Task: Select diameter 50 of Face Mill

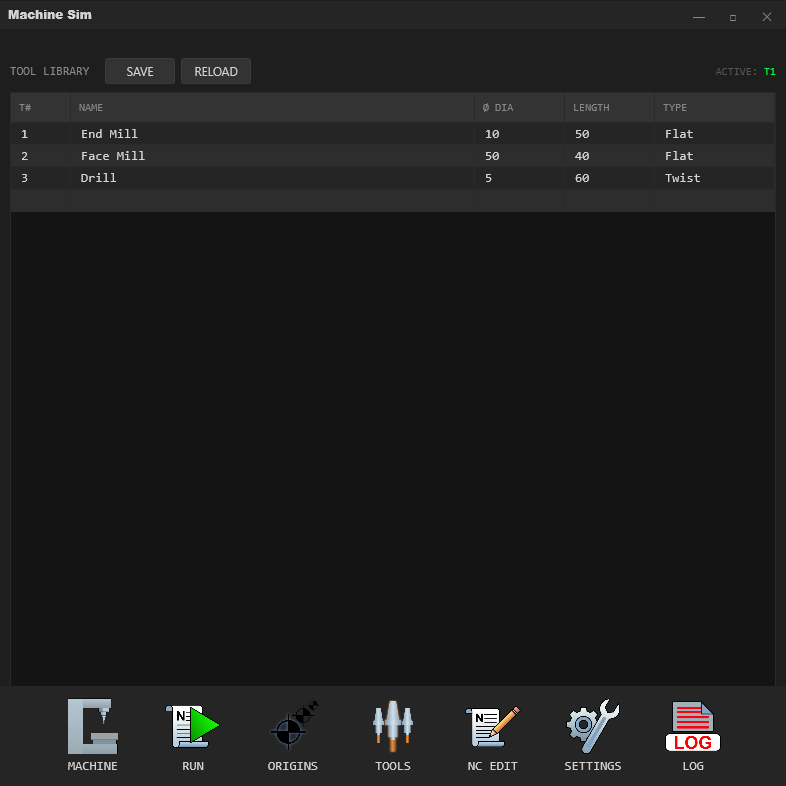Action: (519, 156)
